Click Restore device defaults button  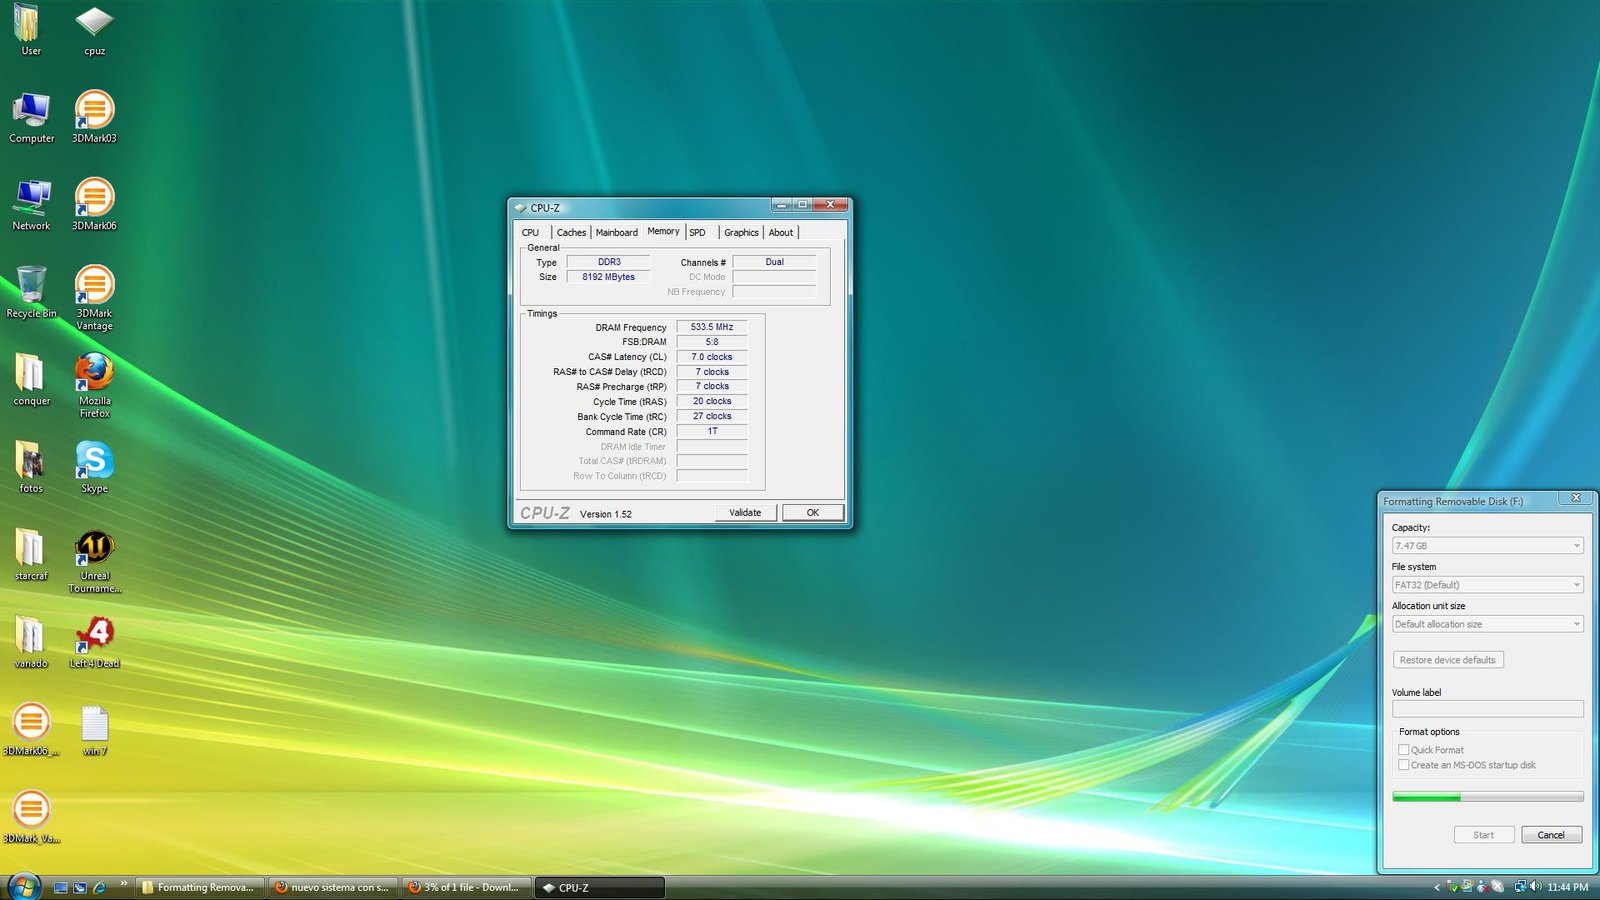pyautogui.click(x=1448, y=660)
